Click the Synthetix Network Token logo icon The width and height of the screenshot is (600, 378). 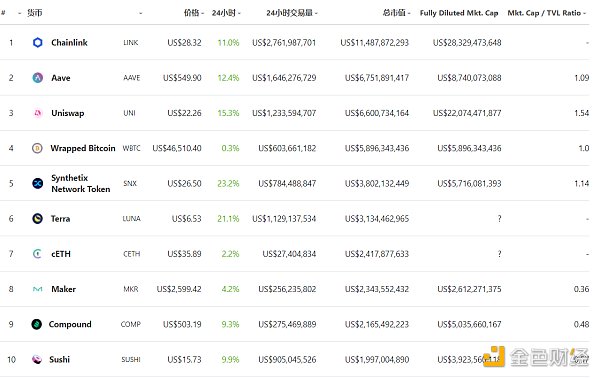(38, 183)
